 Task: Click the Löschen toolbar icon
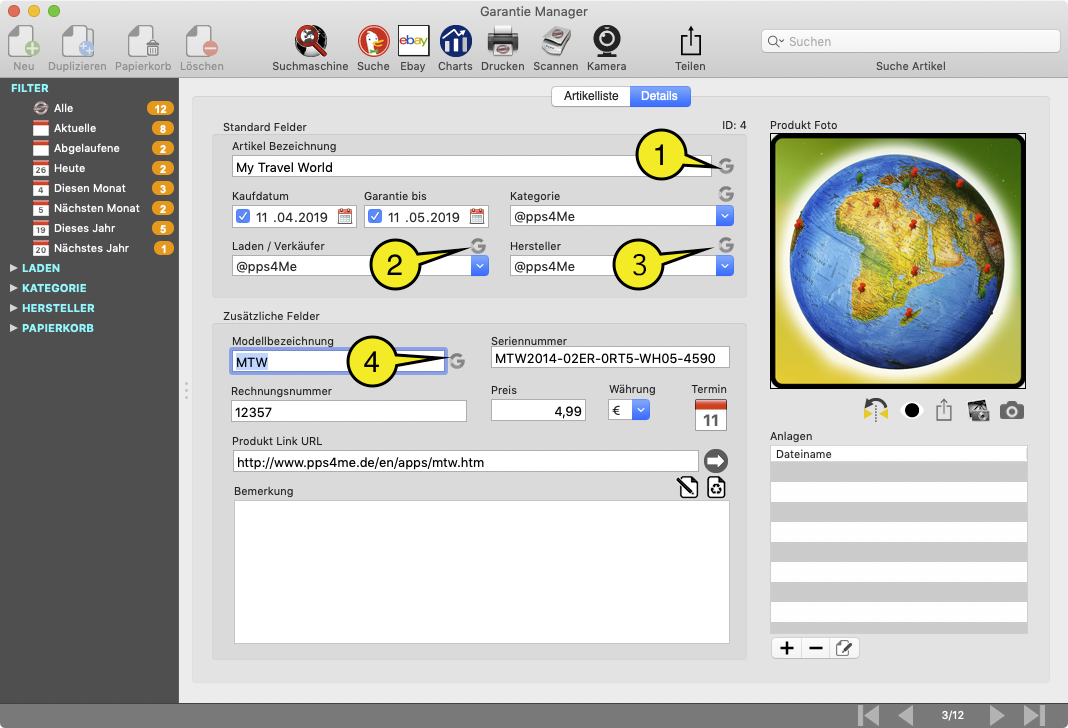(202, 42)
